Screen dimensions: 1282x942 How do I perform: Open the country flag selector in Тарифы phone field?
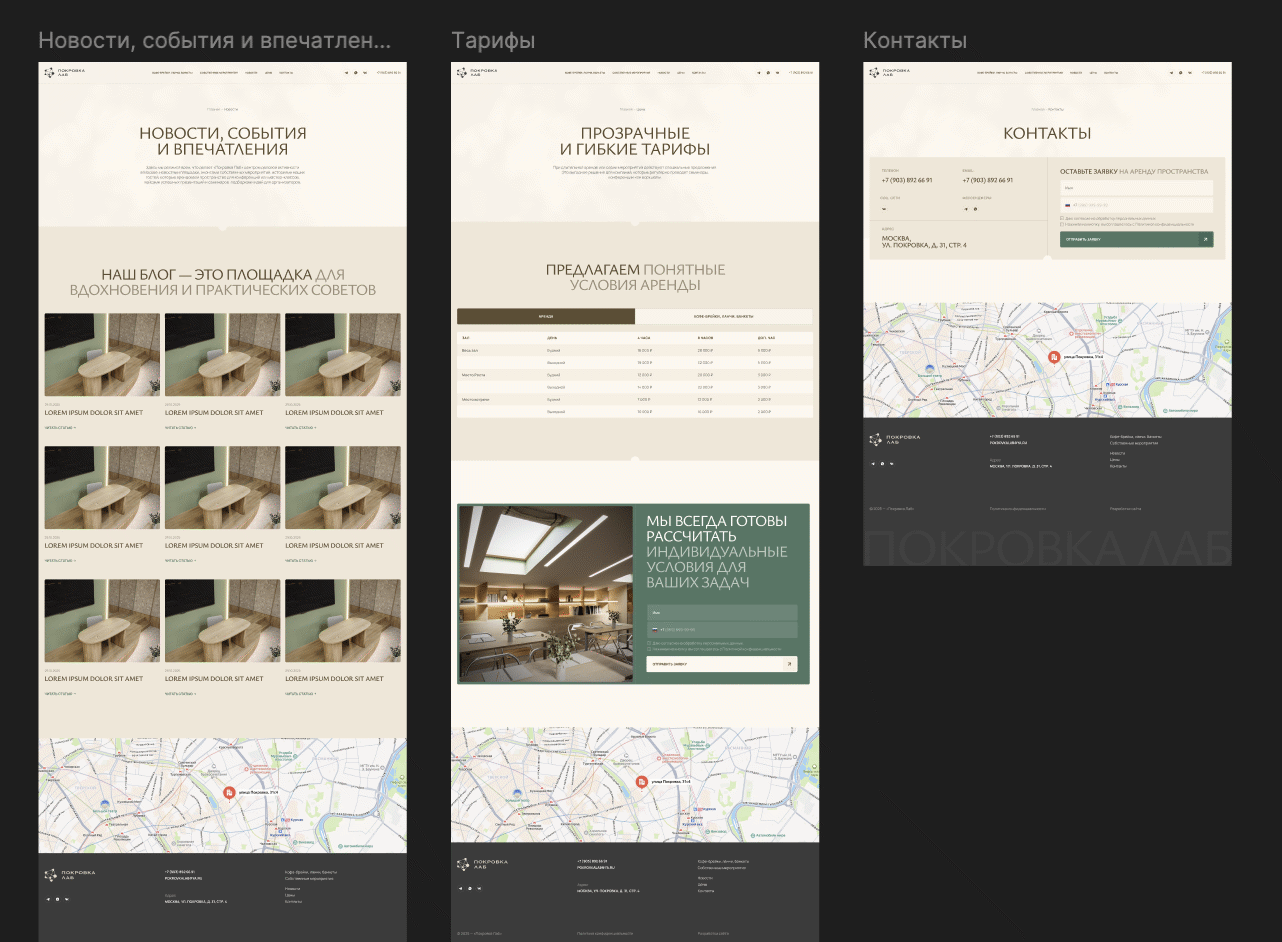(654, 629)
